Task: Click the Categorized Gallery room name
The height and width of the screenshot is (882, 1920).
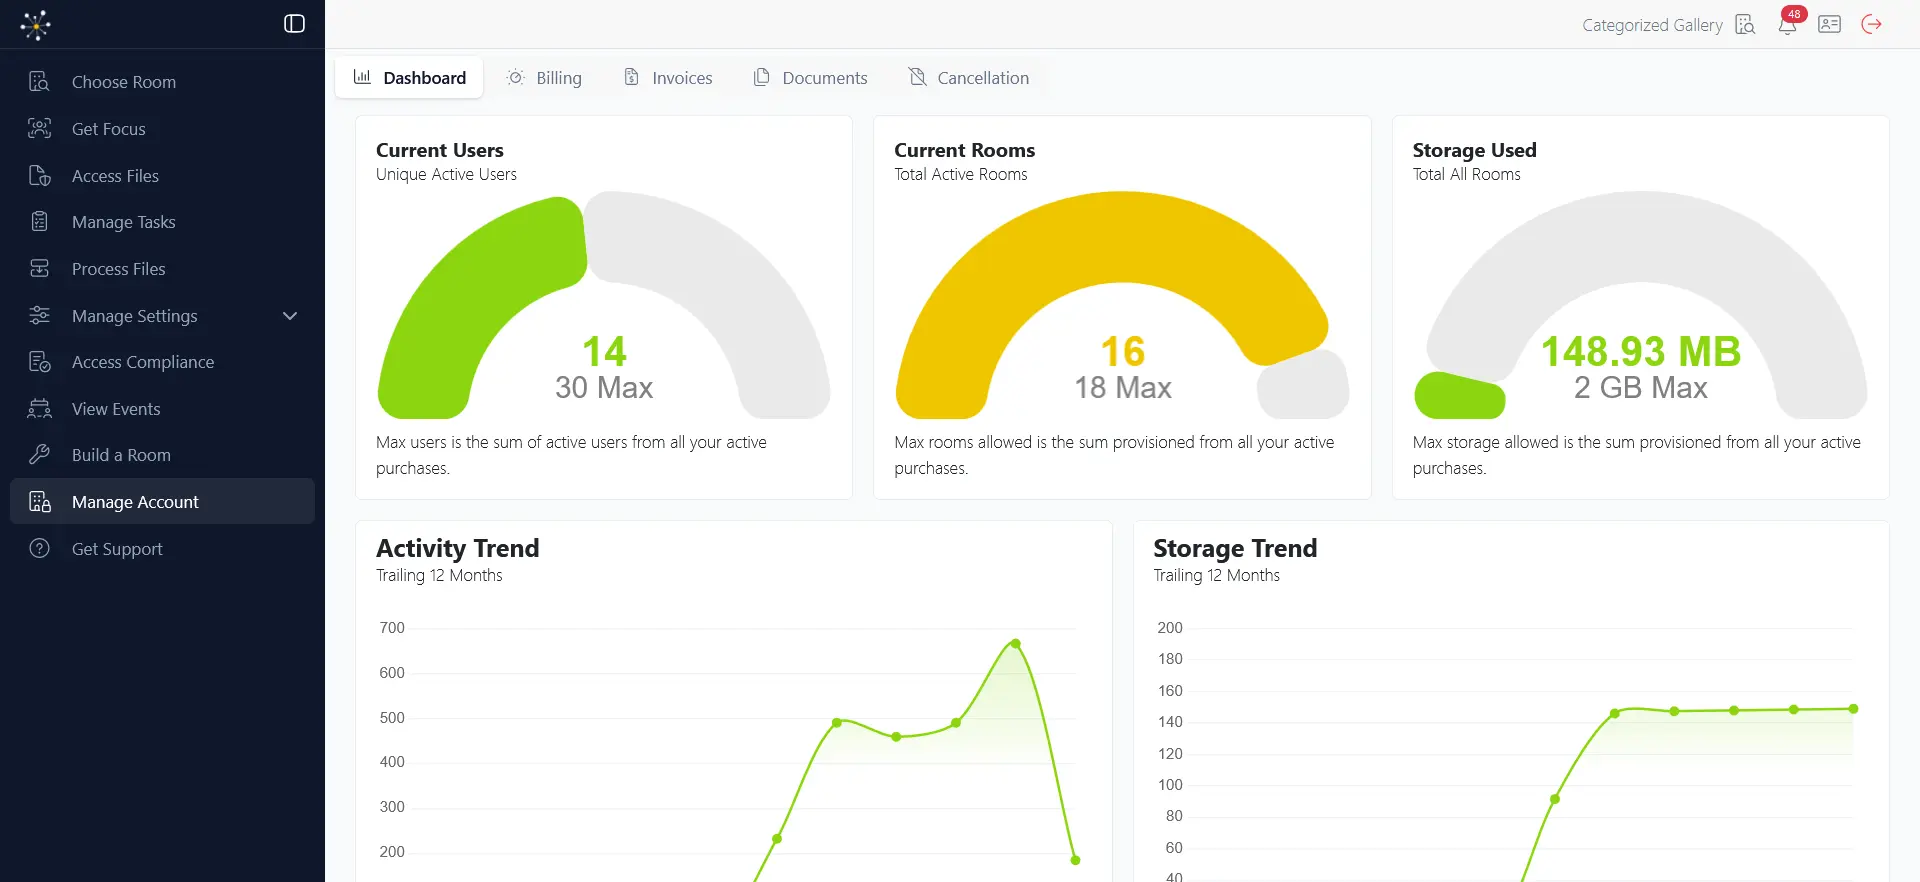Action: pyautogui.click(x=1652, y=25)
